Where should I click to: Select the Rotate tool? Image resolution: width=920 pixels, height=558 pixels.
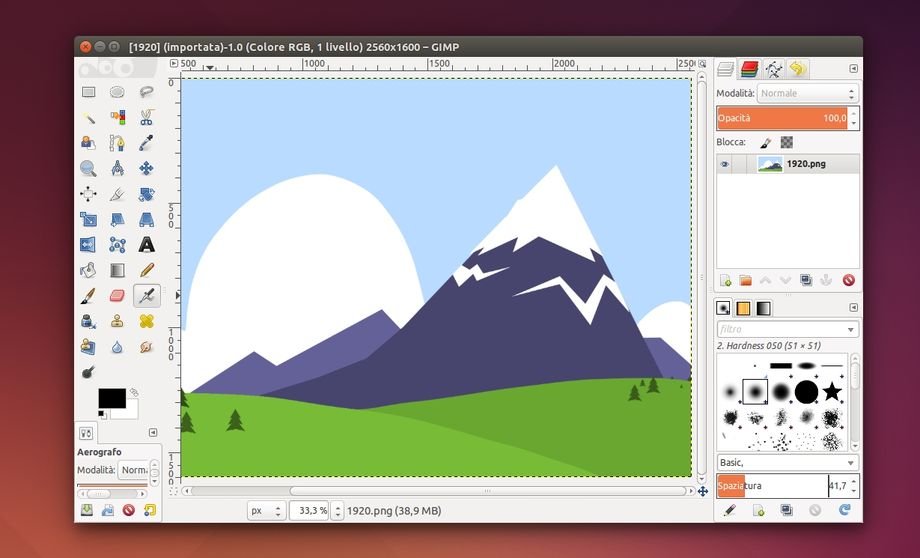(x=146, y=194)
